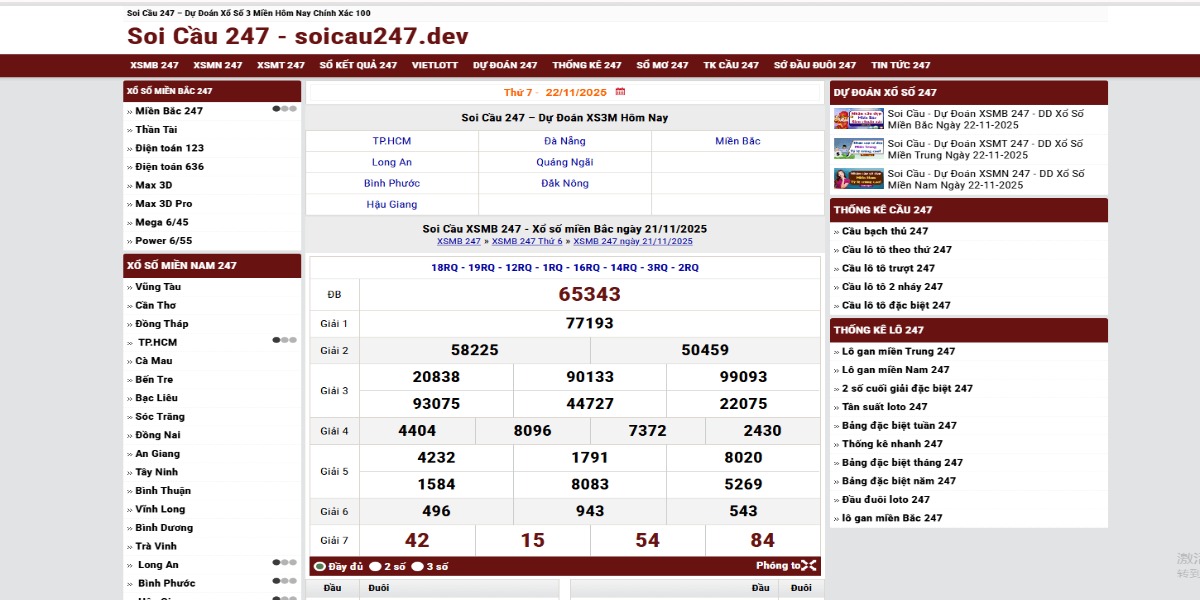Open the calendar icon beside the date
1200x600 pixels.
[x=620, y=92]
